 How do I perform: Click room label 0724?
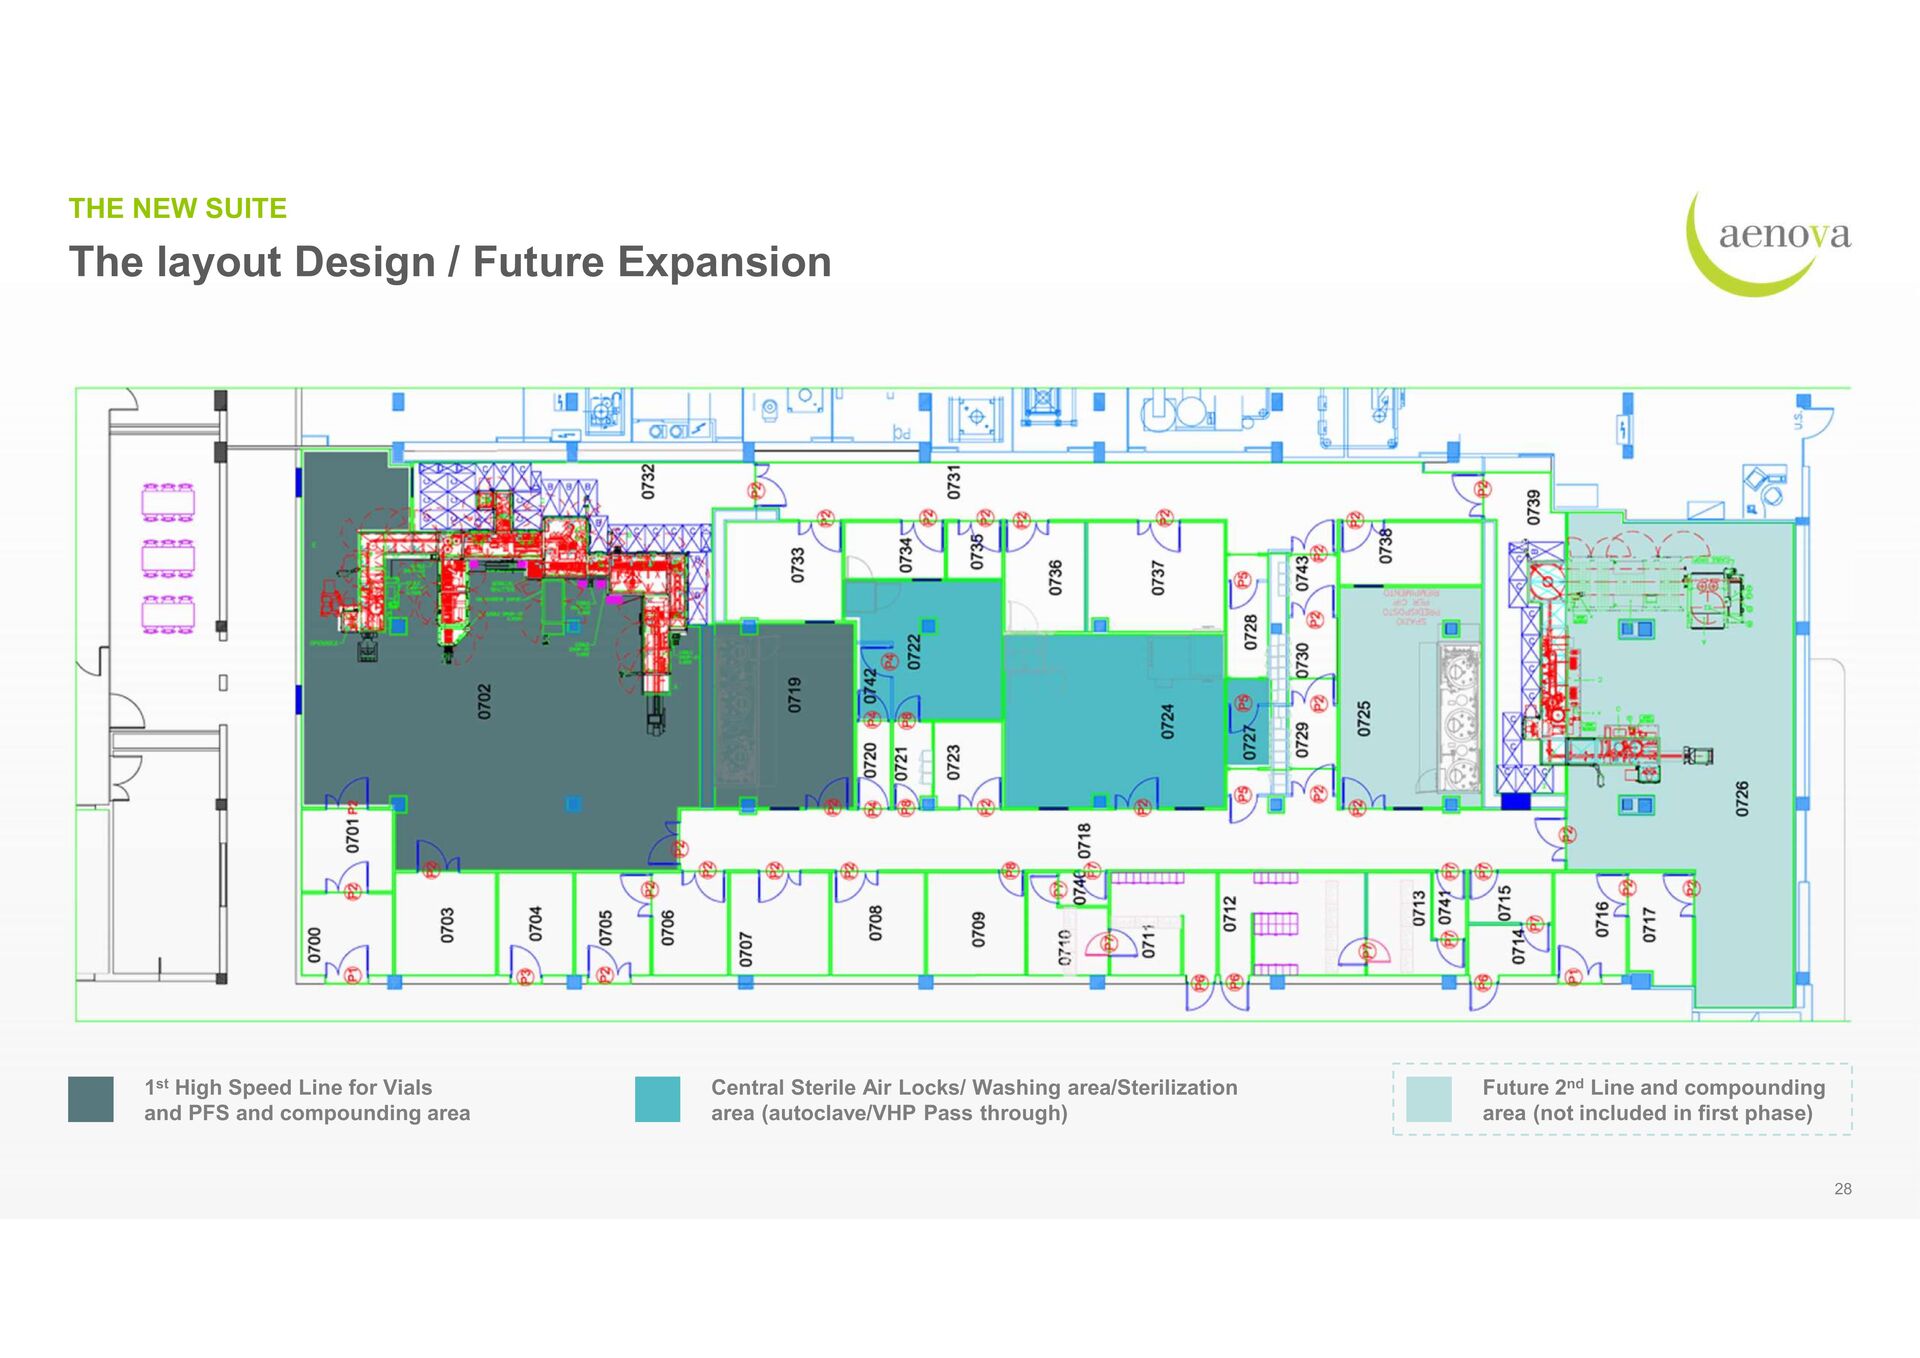click(1167, 721)
